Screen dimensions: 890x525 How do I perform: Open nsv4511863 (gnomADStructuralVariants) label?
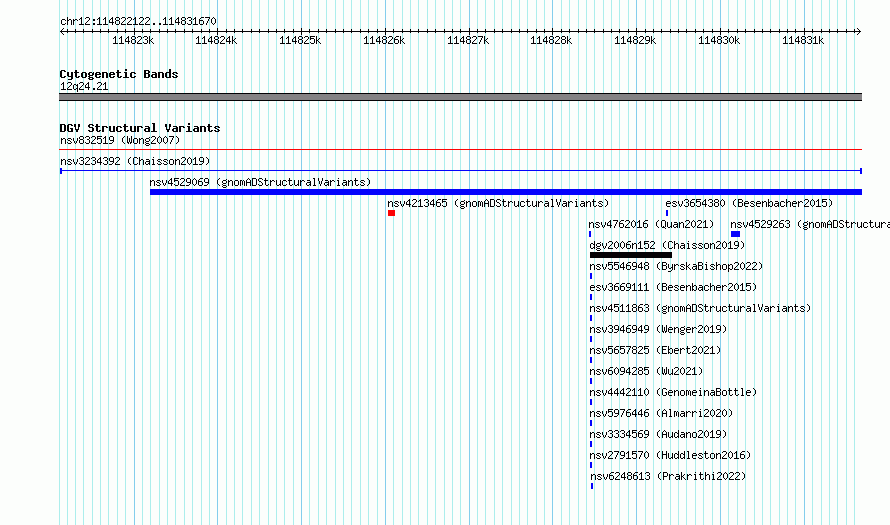point(700,308)
